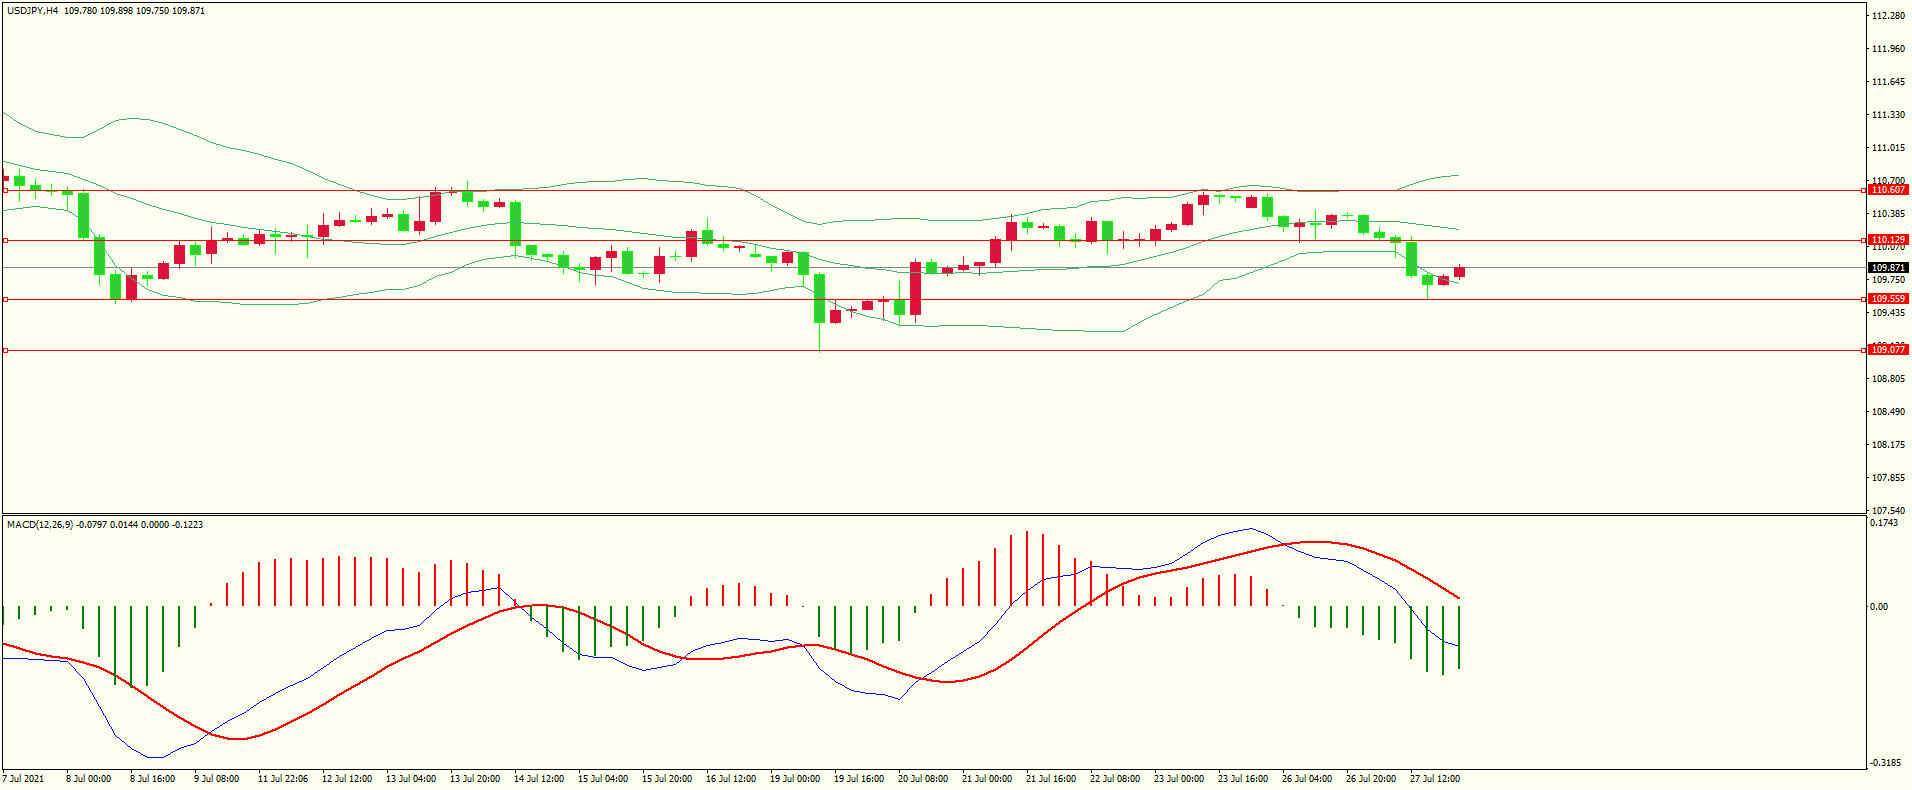Viewport: 1912px width, 790px height.
Task: Select left handle of 109.077 horizontal line
Action: pyautogui.click(x=5, y=350)
